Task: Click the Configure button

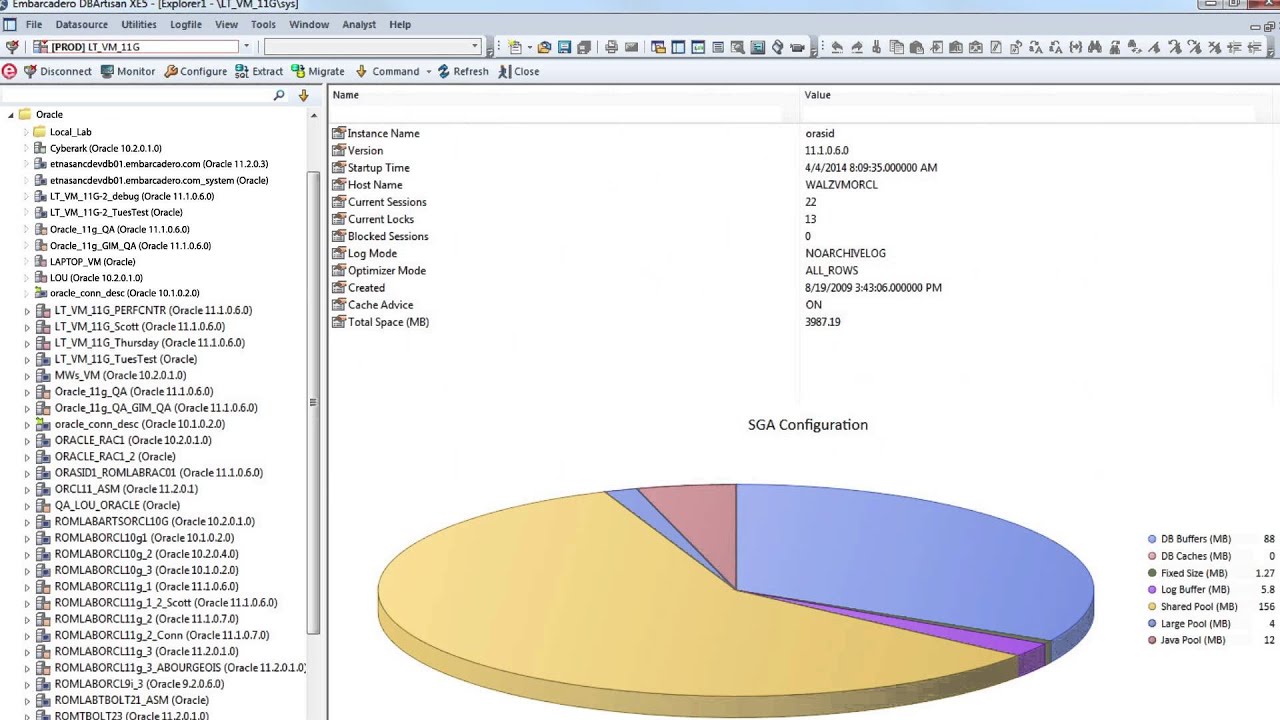Action: coord(196,71)
